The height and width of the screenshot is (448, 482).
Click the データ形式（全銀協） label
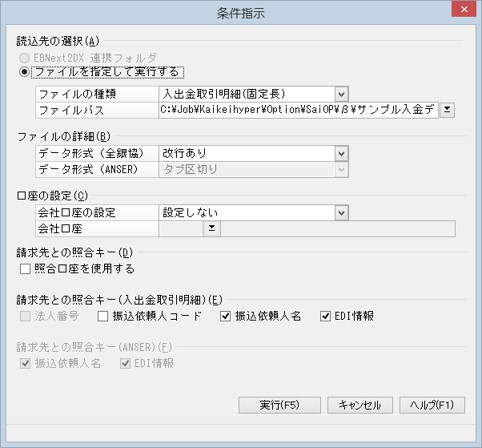(x=97, y=153)
